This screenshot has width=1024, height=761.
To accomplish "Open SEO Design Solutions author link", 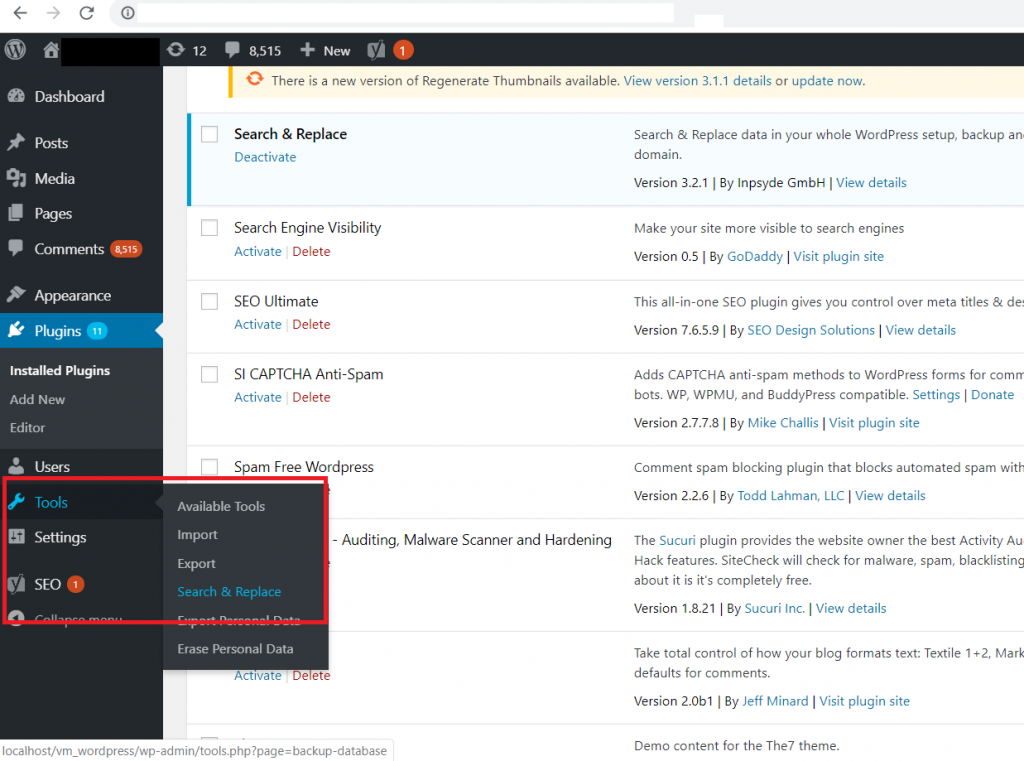I will (x=811, y=331).
